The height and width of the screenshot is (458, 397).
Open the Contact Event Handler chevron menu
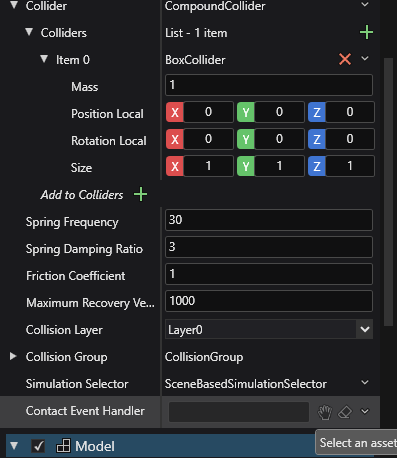(365, 412)
